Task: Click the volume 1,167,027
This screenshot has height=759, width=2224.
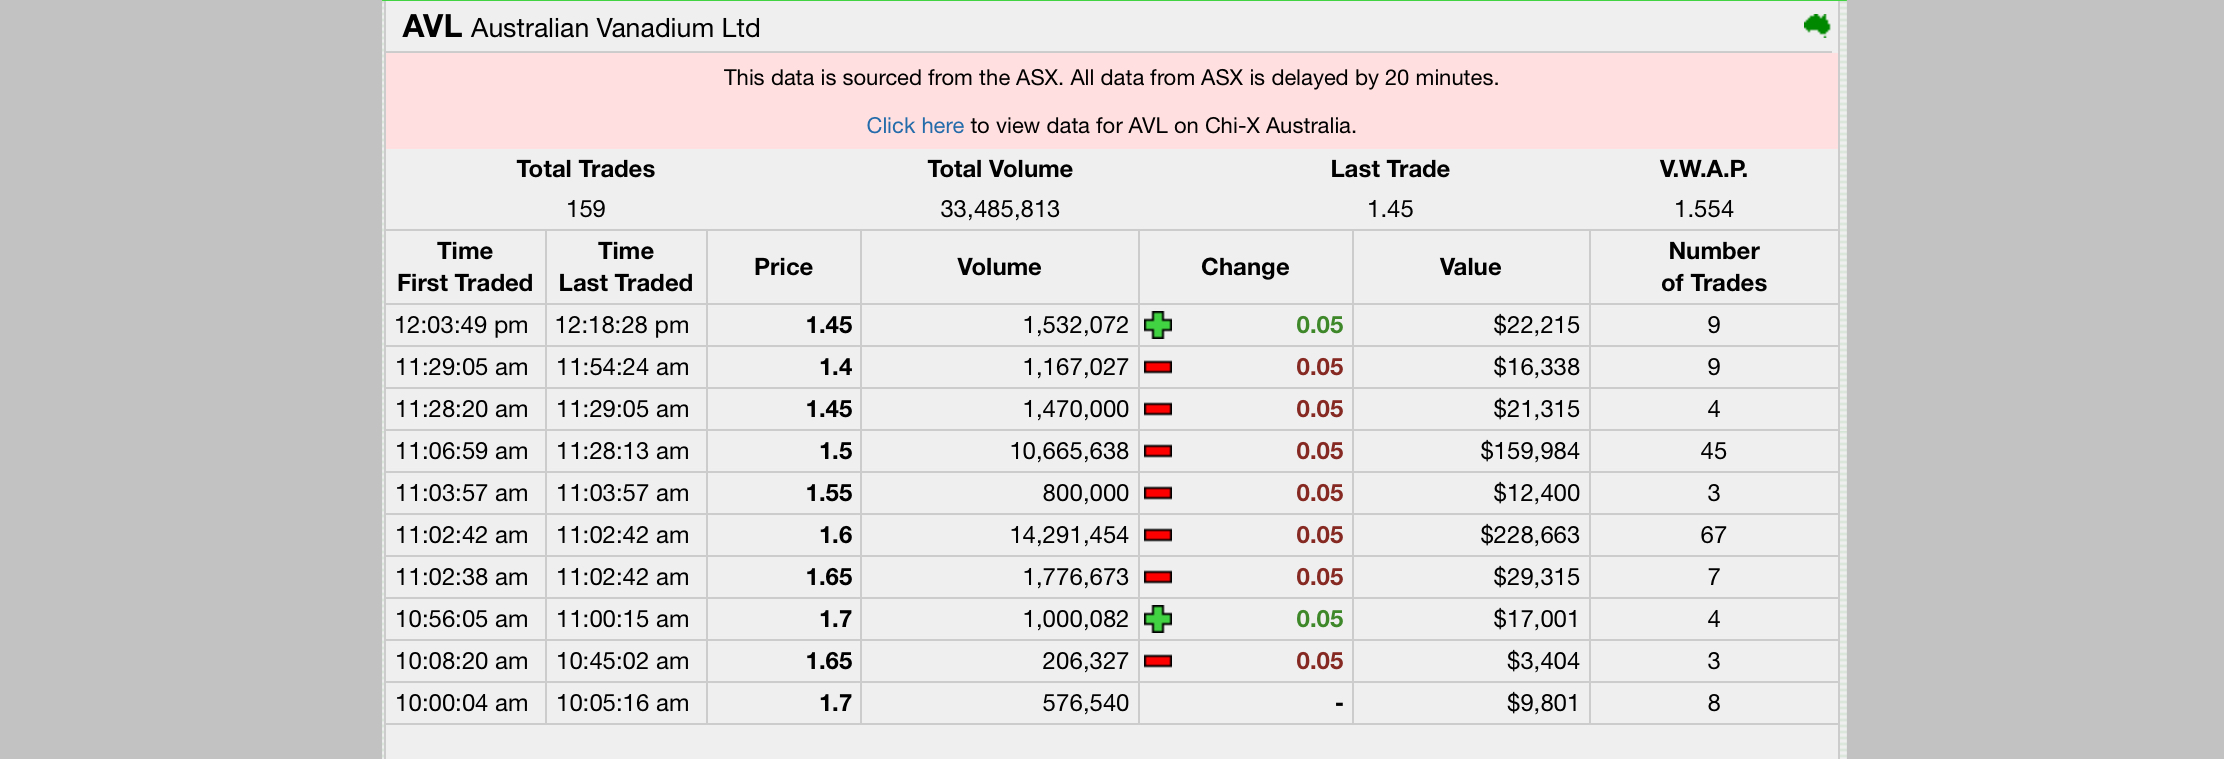Action: coord(1075,367)
